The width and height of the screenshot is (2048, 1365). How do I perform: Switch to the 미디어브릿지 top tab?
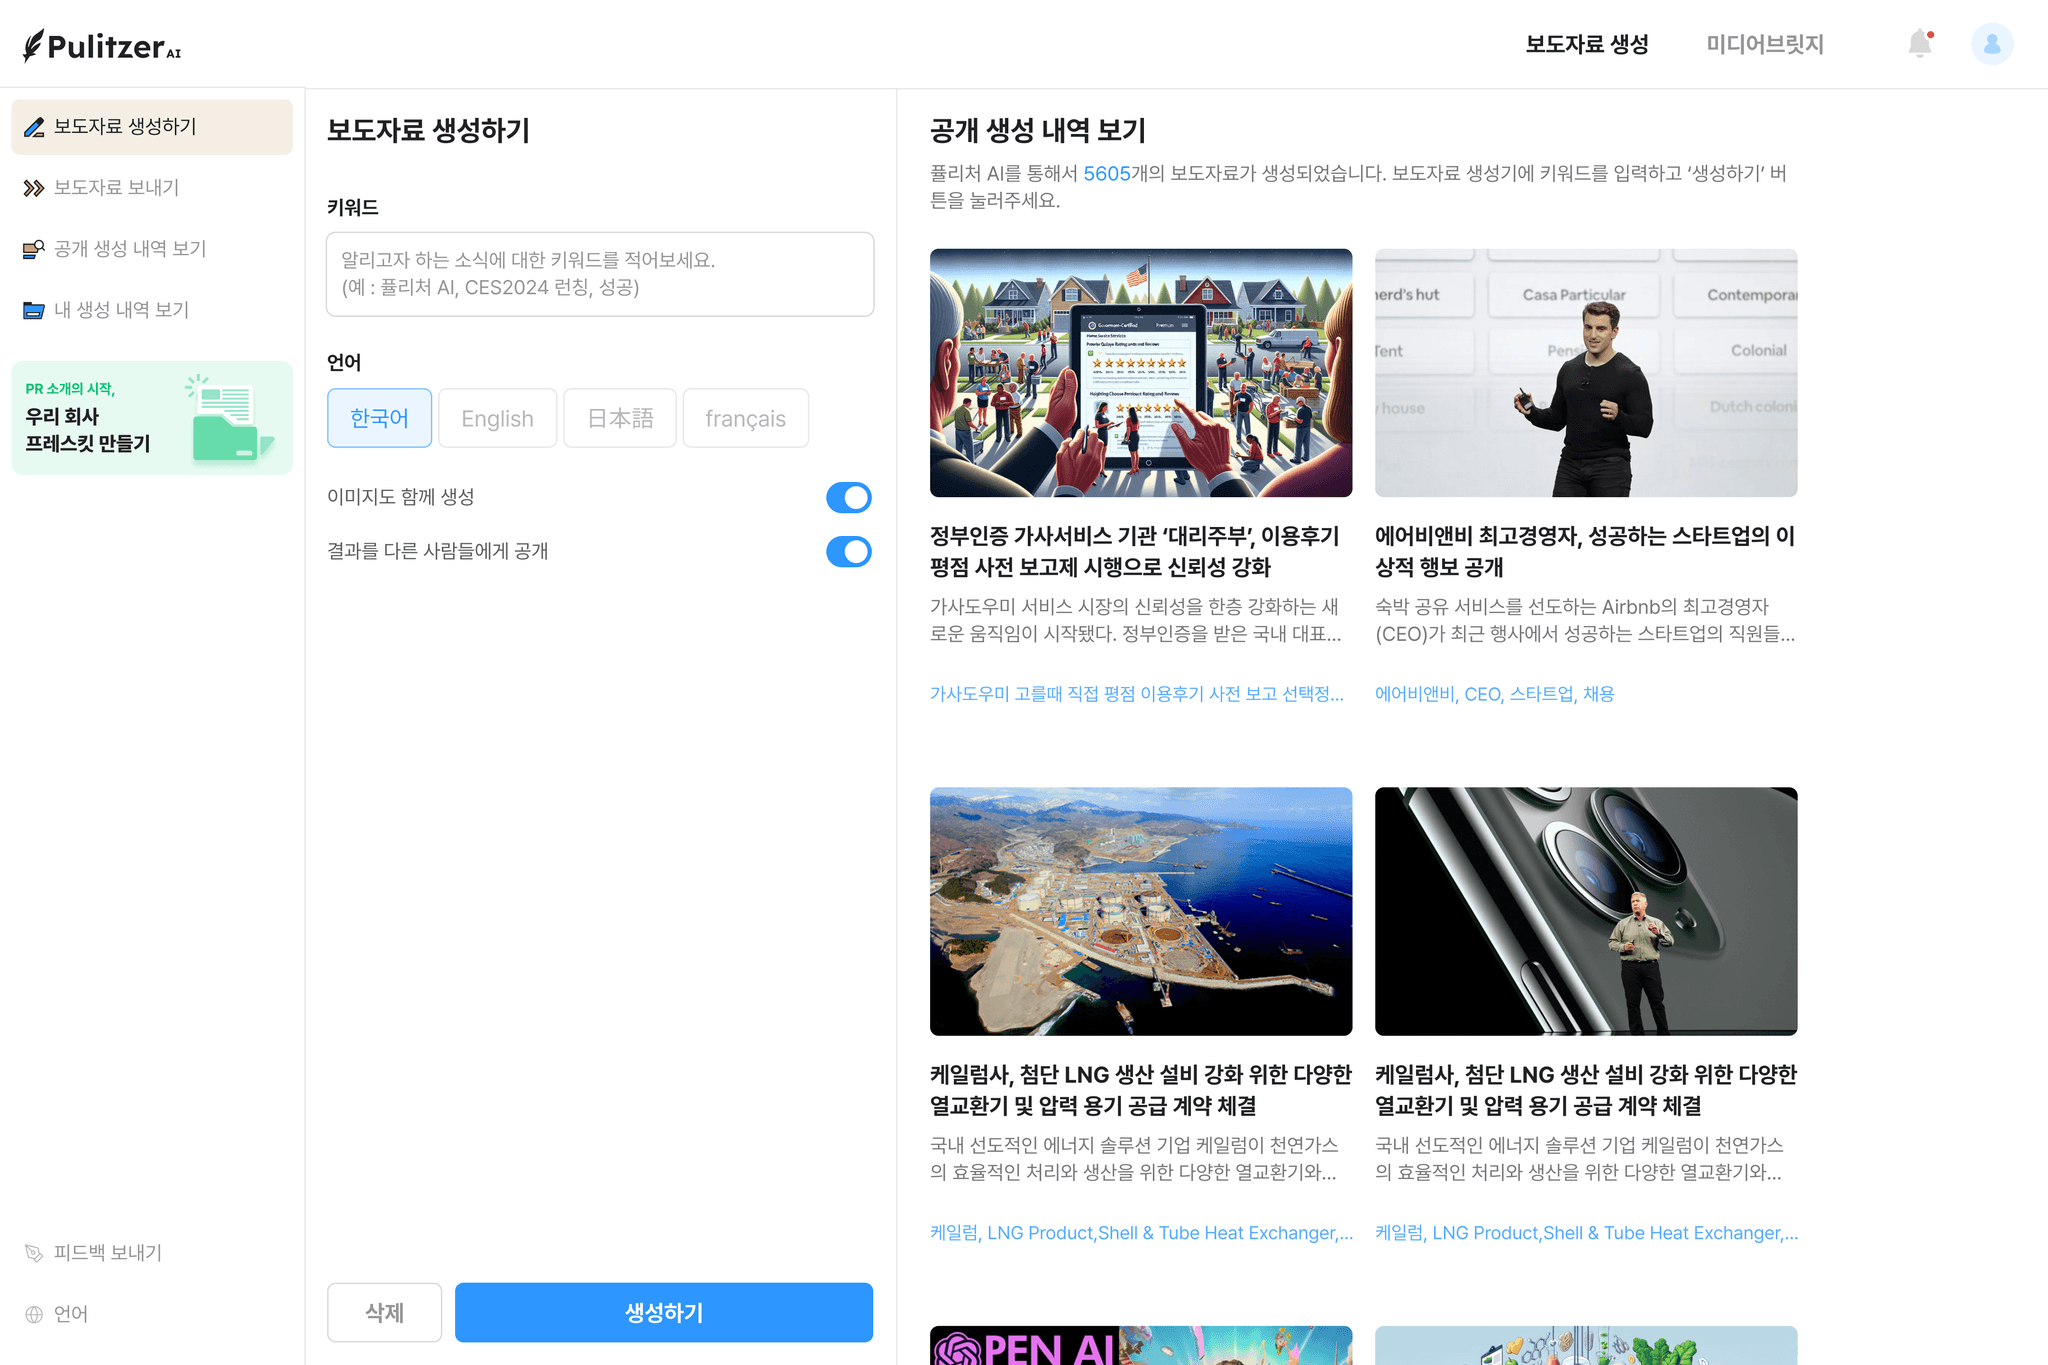coord(1764,44)
